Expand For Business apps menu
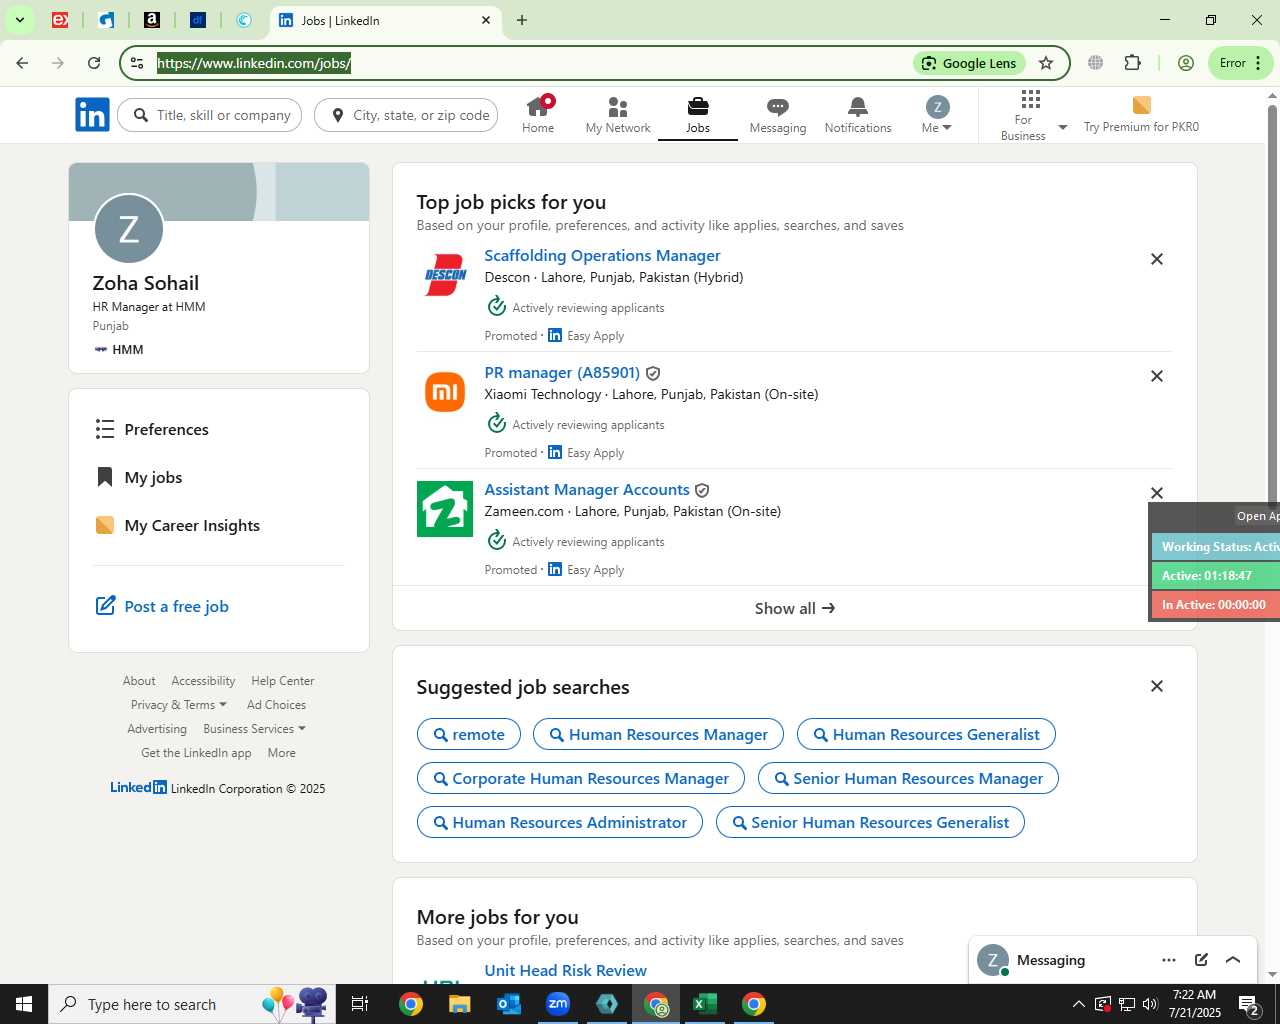 point(1031,114)
